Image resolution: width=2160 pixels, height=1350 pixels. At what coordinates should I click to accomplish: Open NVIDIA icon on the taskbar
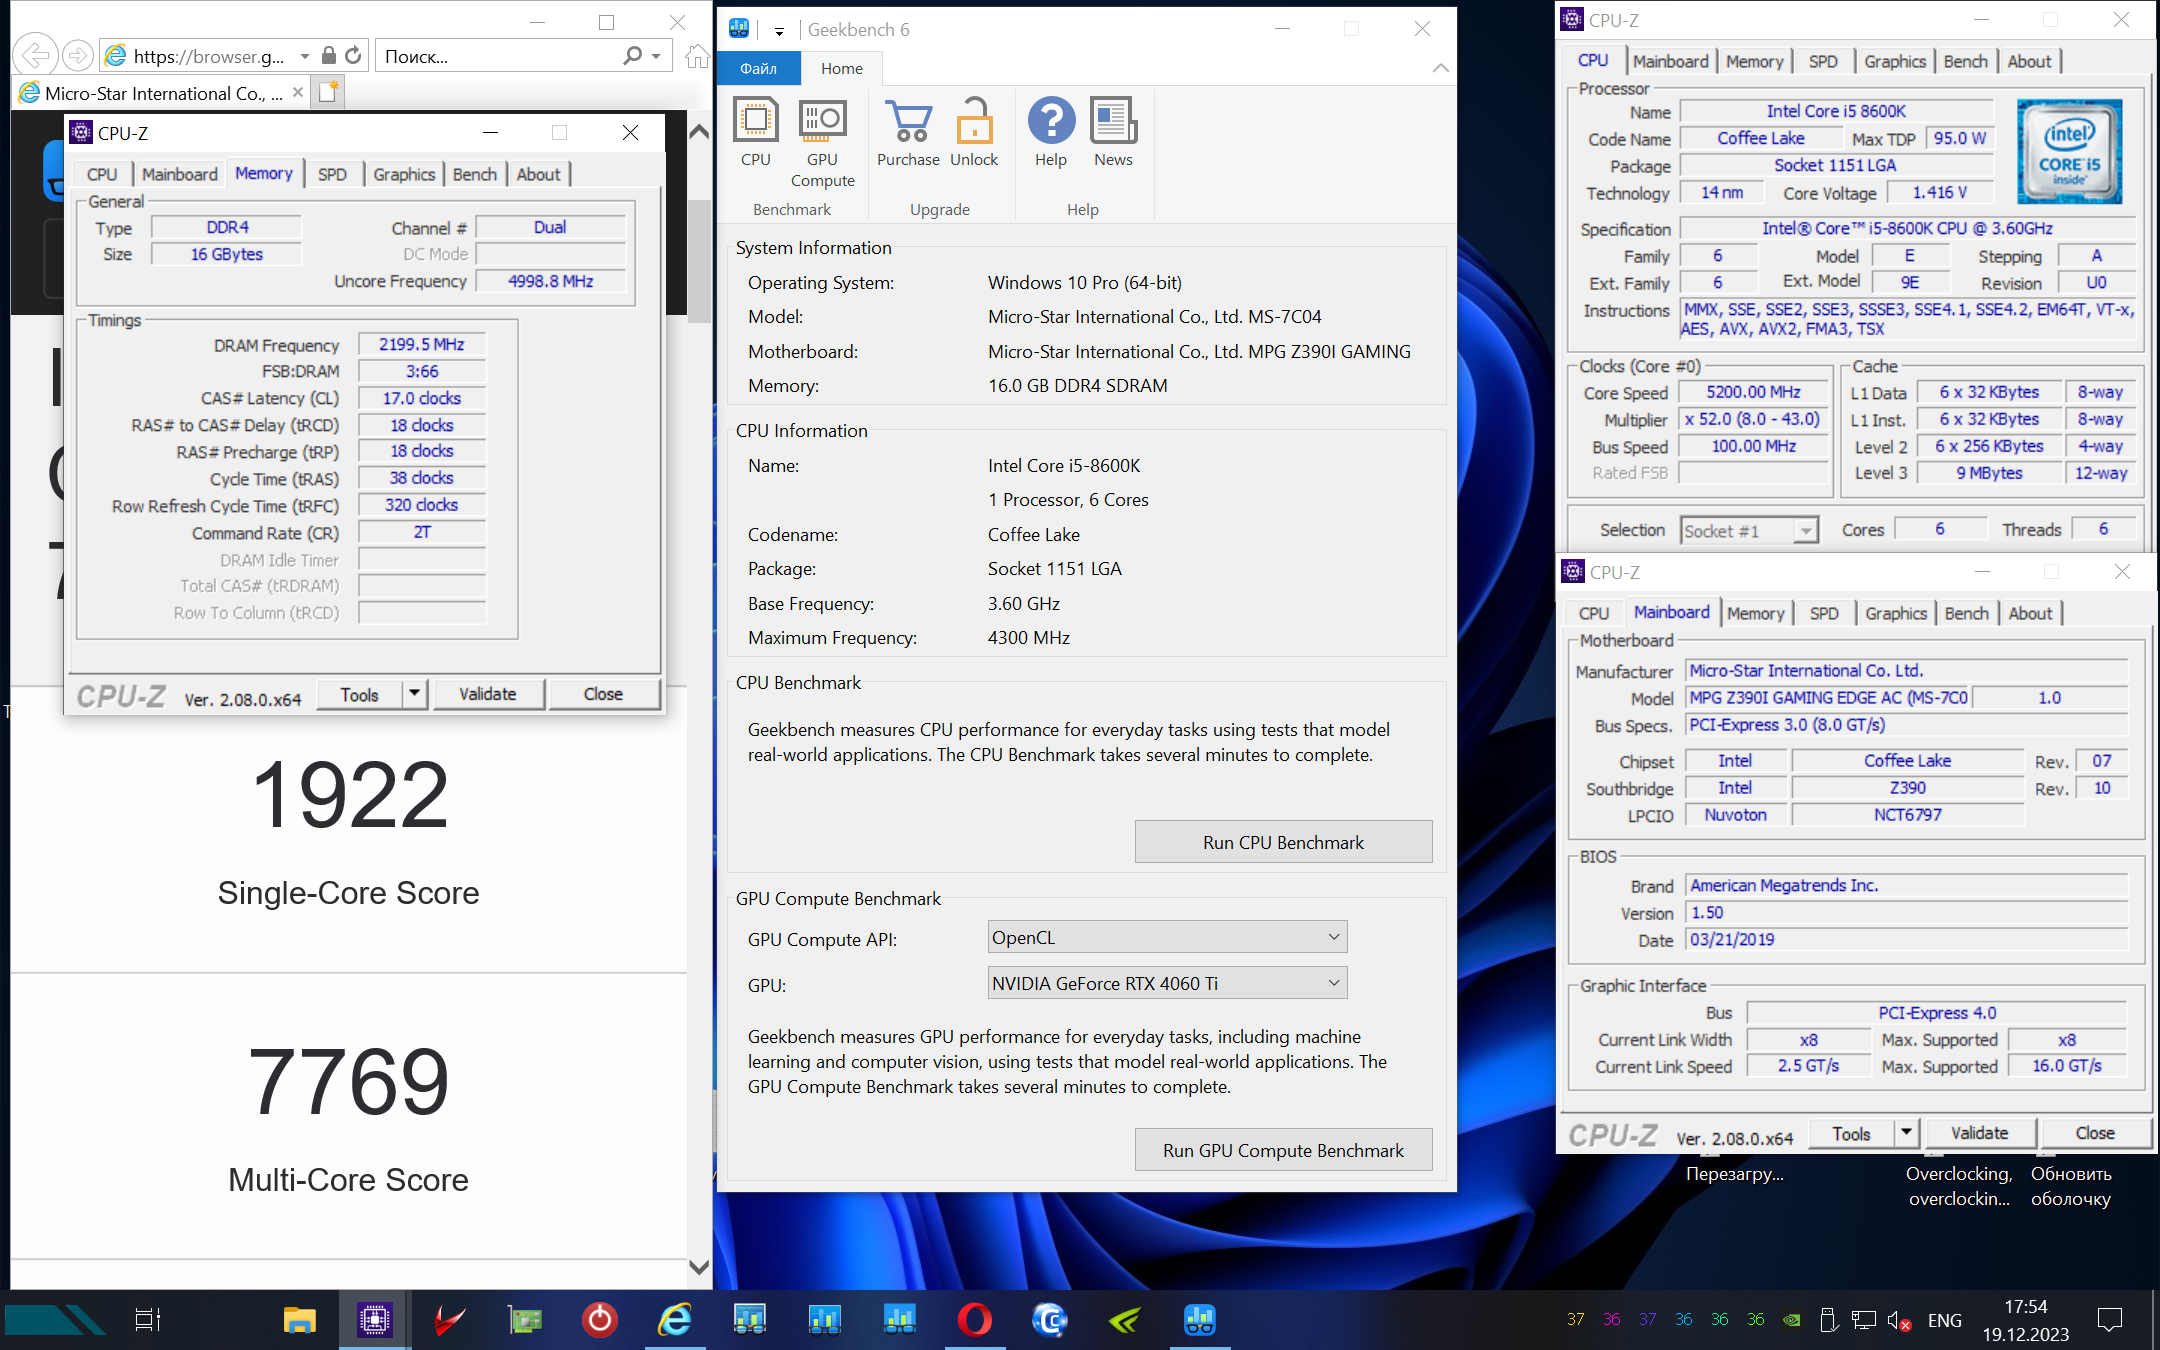(x=1125, y=1320)
